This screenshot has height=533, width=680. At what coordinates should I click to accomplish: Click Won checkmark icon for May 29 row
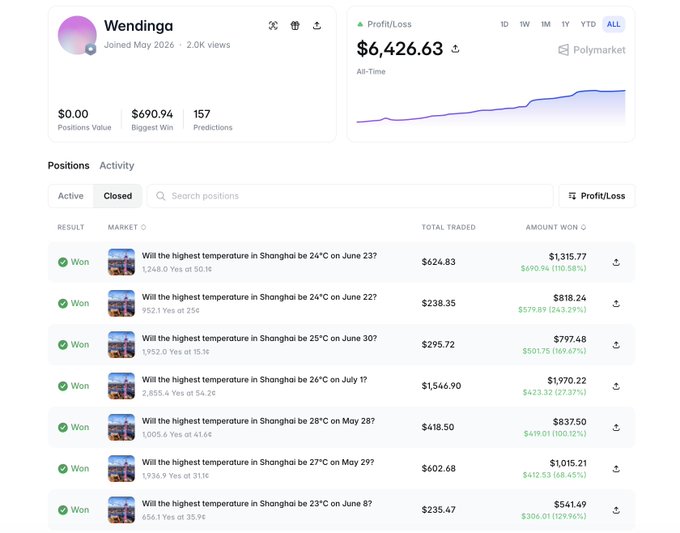point(63,468)
